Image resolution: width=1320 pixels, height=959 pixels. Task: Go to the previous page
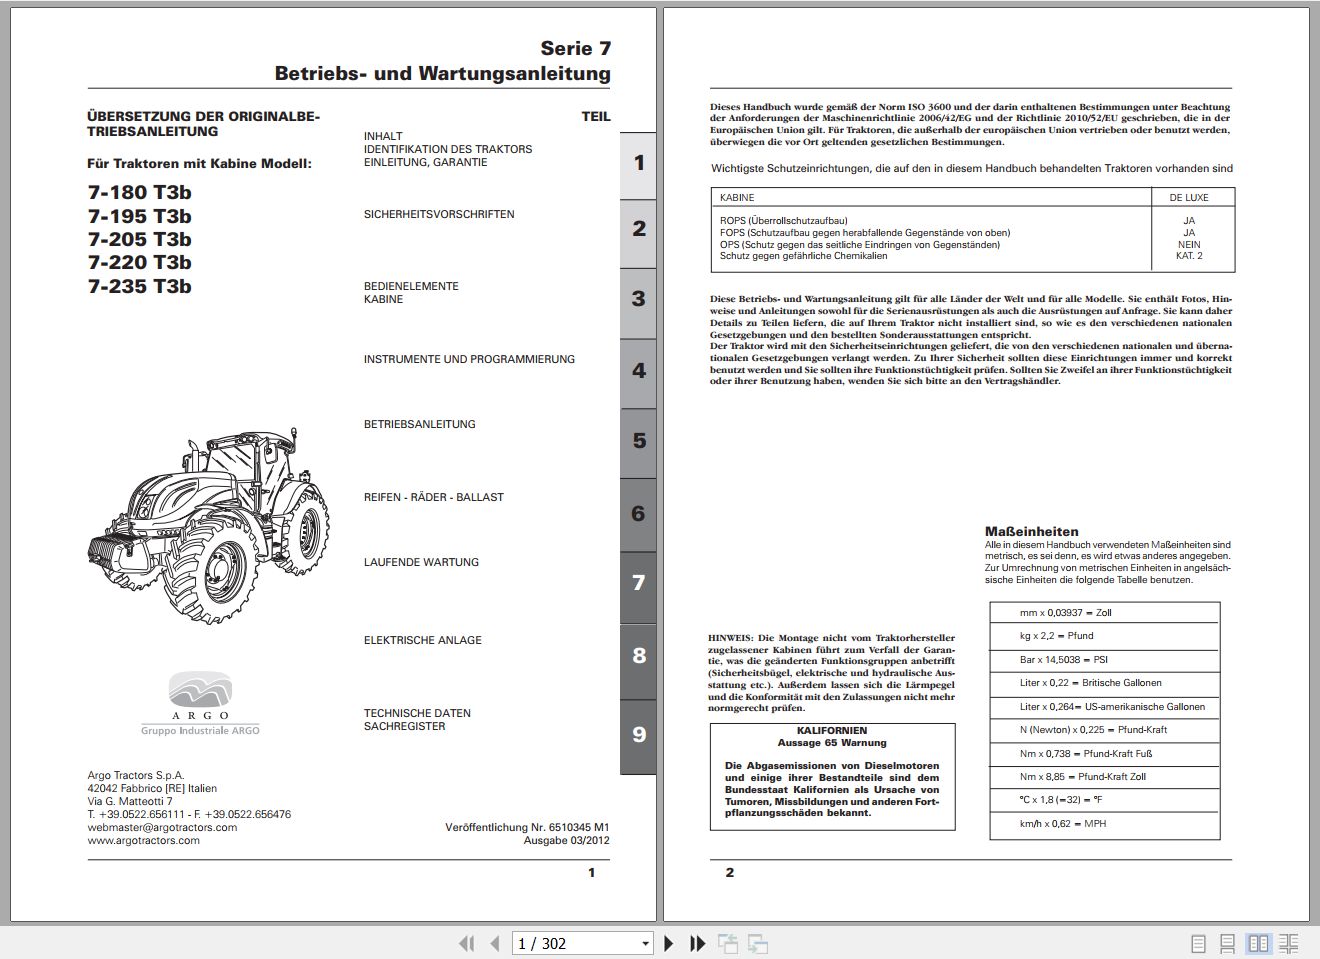(x=495, y=943)
